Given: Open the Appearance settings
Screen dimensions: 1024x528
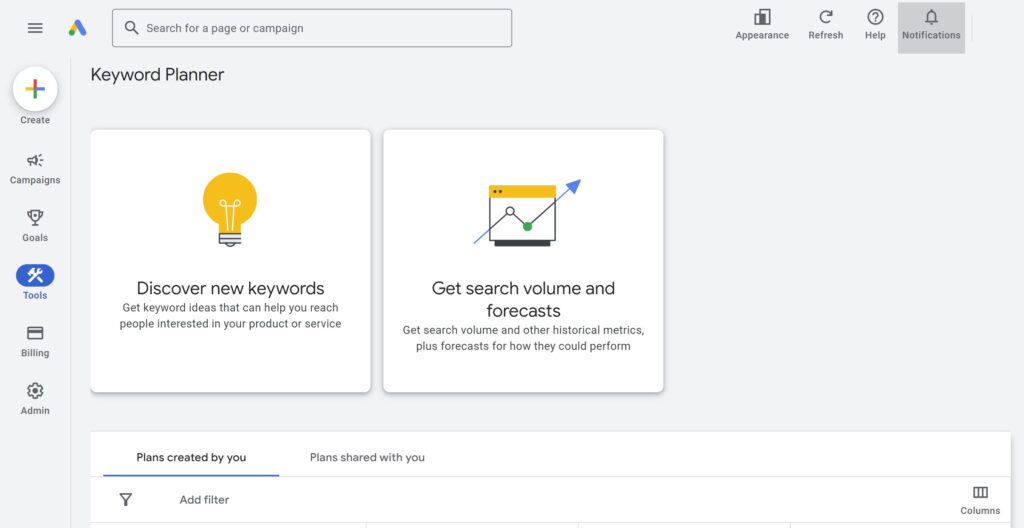Looking at the screenshot, I should tap(762, 26).
